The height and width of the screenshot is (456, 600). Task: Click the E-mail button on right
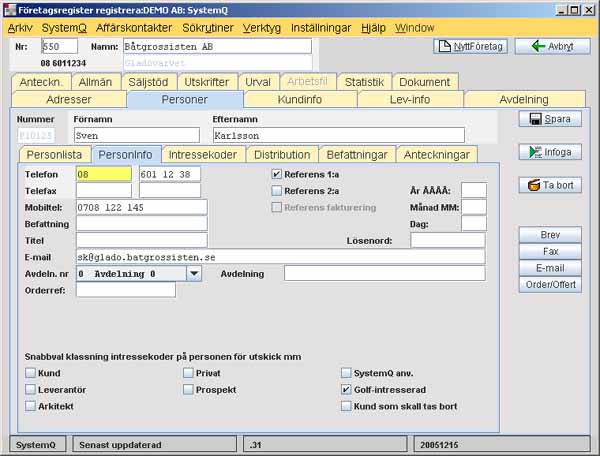pyautogui.click(x=550, y=268)
